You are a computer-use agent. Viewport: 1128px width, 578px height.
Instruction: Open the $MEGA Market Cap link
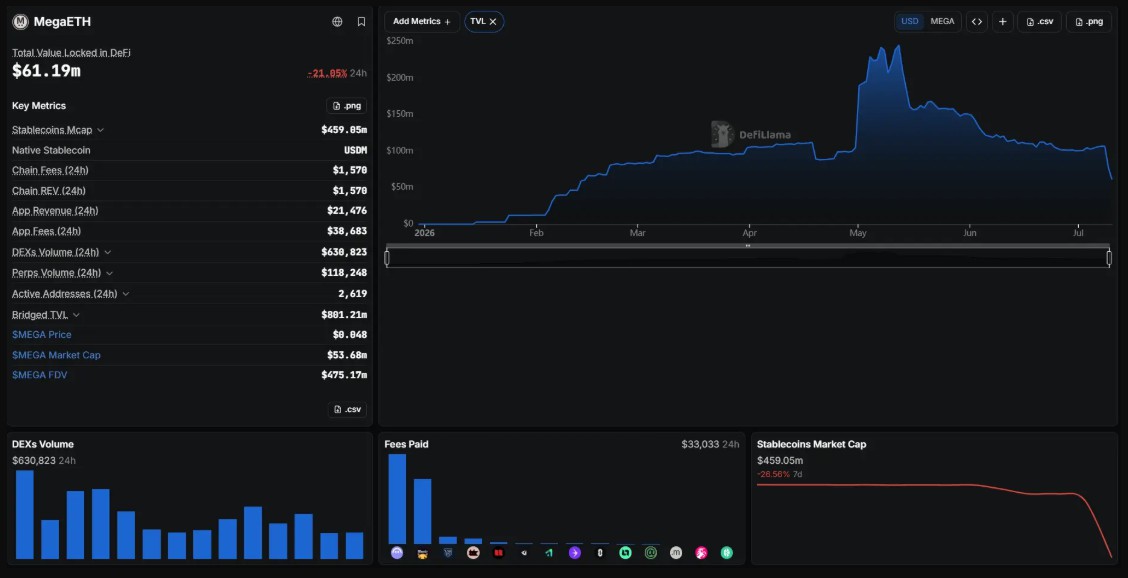(x=56, y=355)
